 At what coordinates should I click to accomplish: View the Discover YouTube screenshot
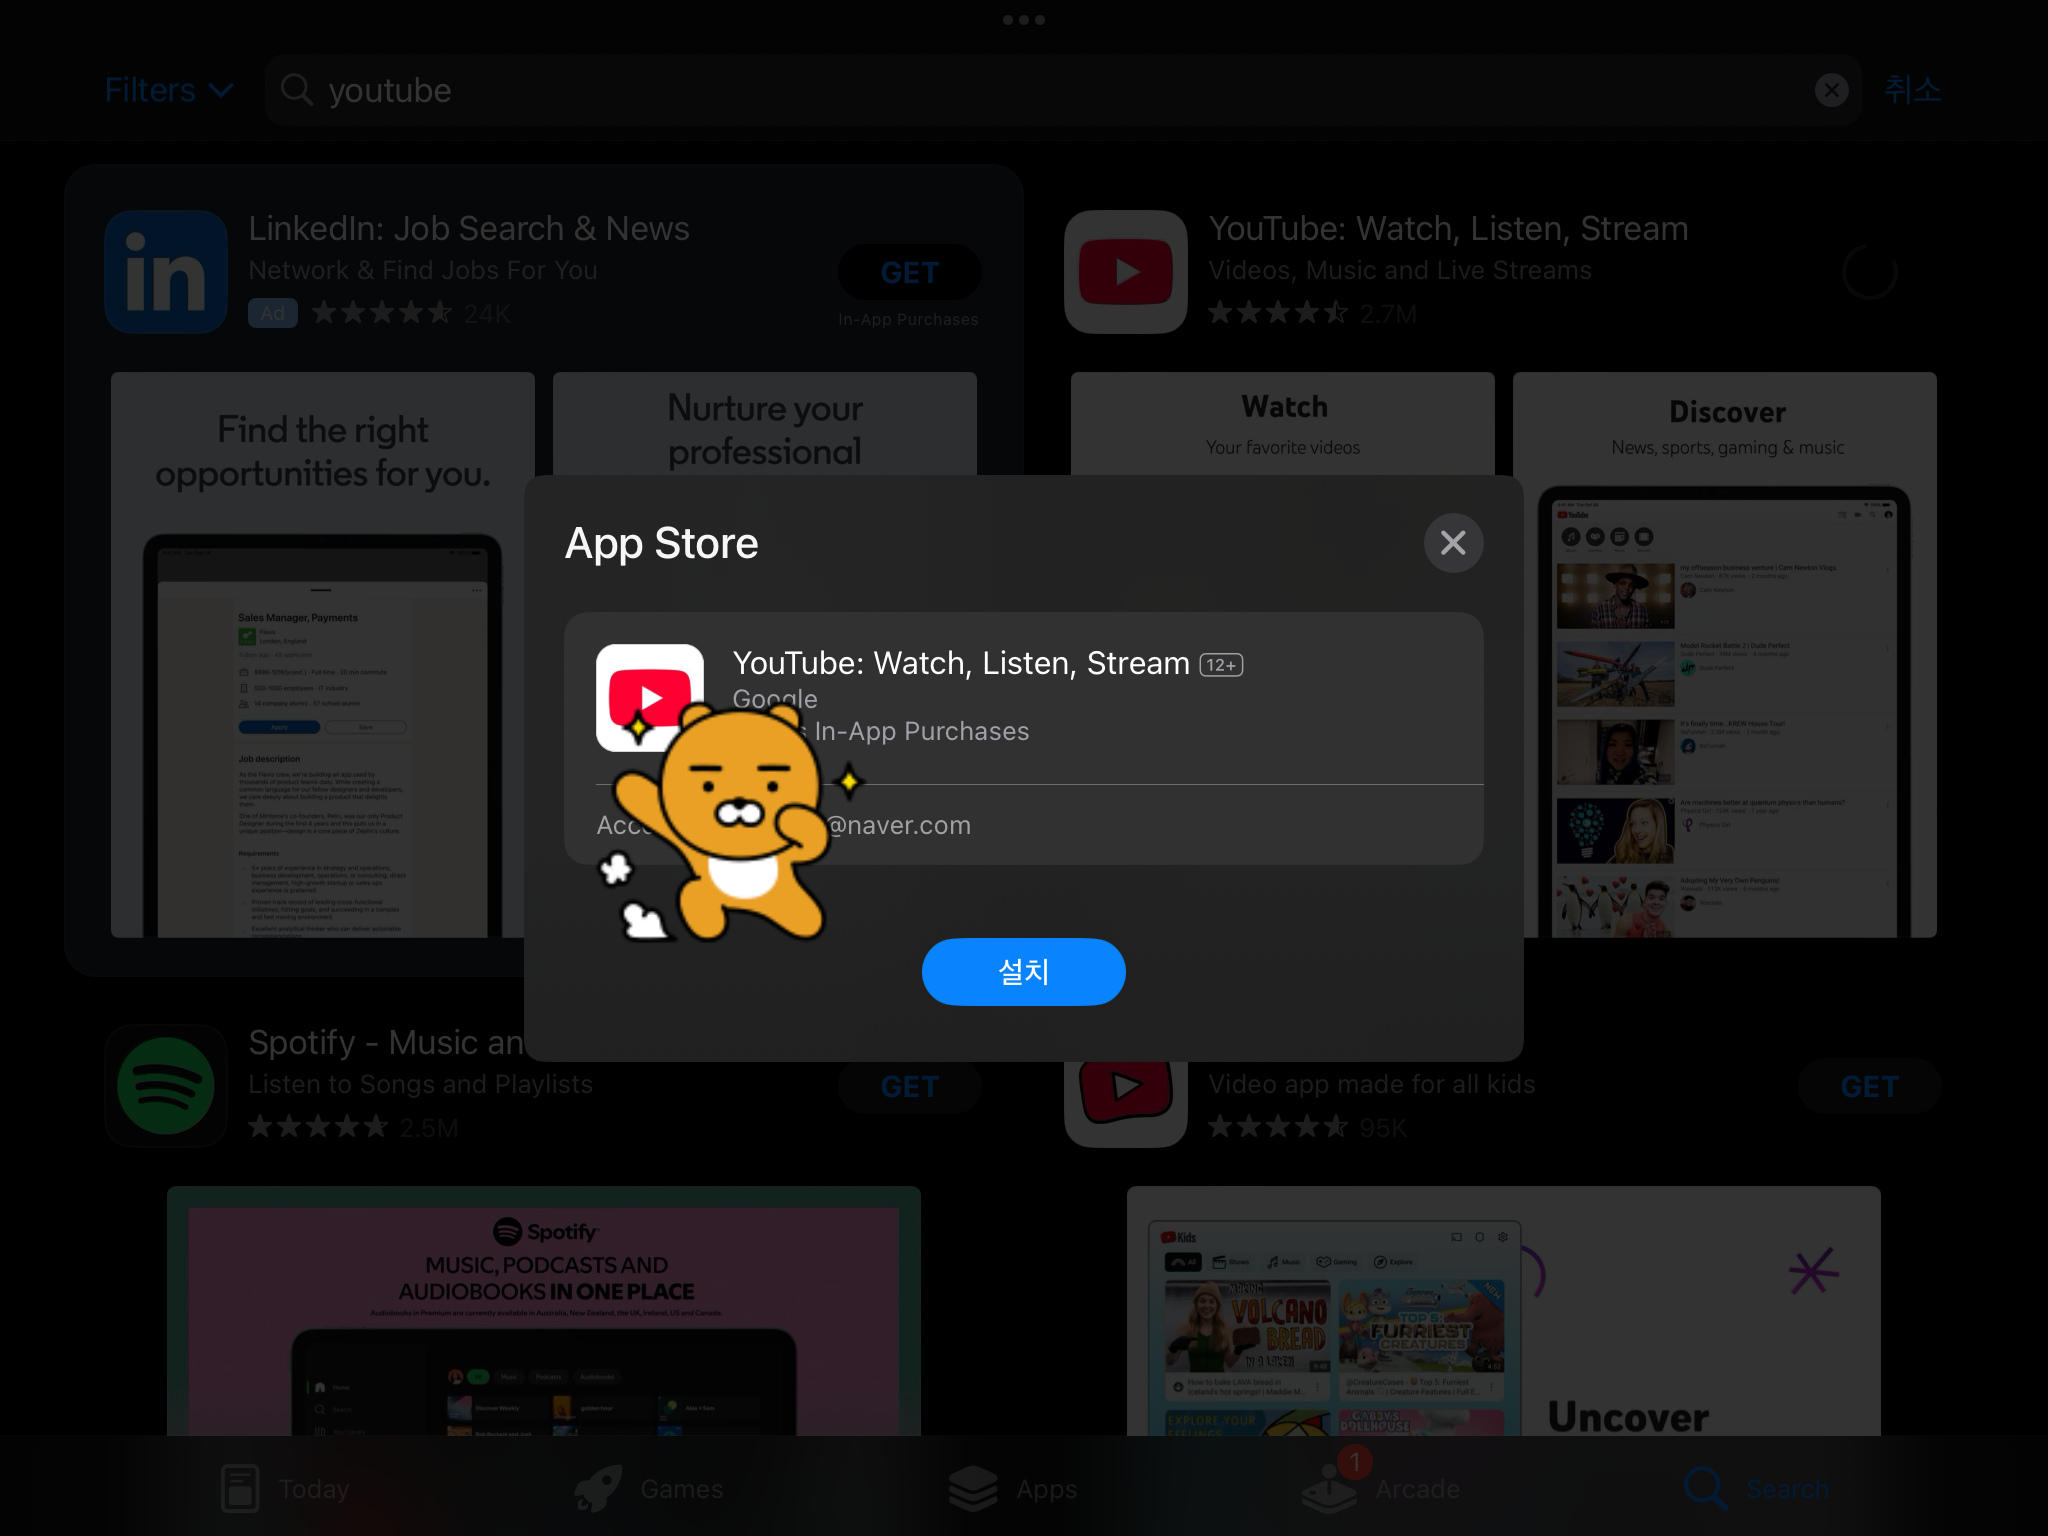[1725, 655]
